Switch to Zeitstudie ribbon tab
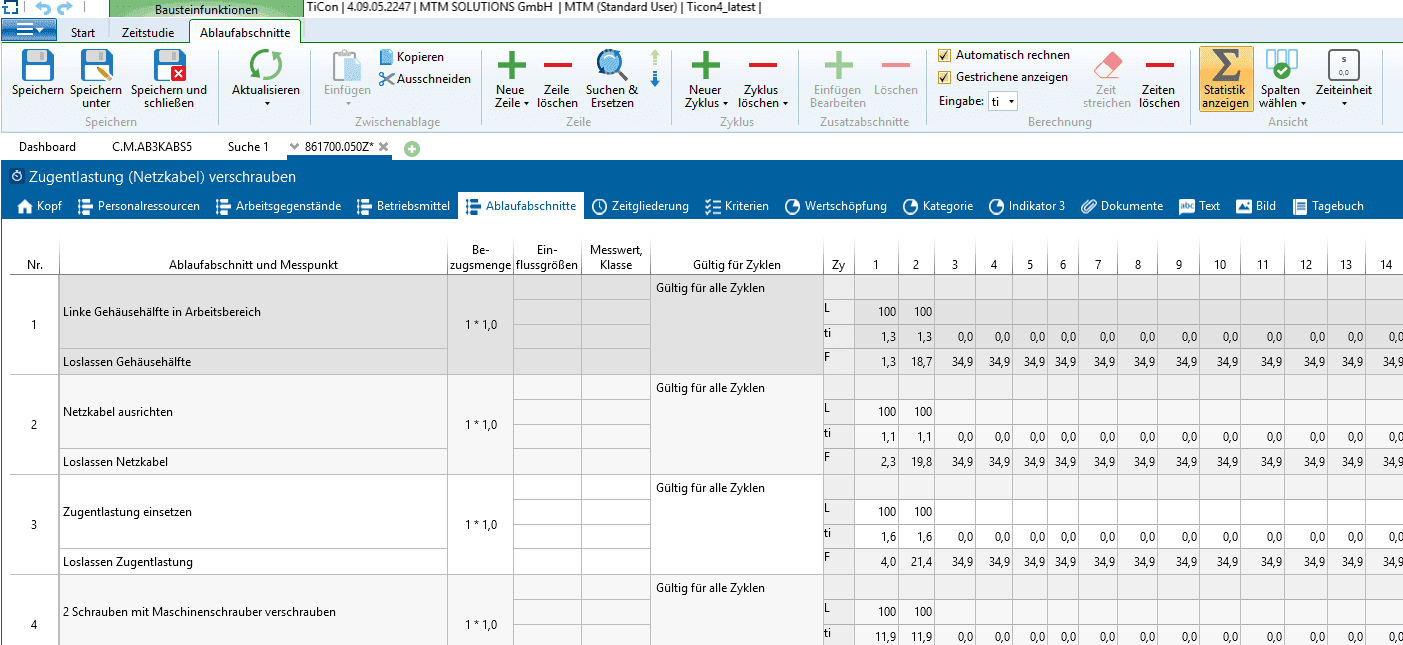The width and height of the screenshot is (1403, 645). point(147,32)
